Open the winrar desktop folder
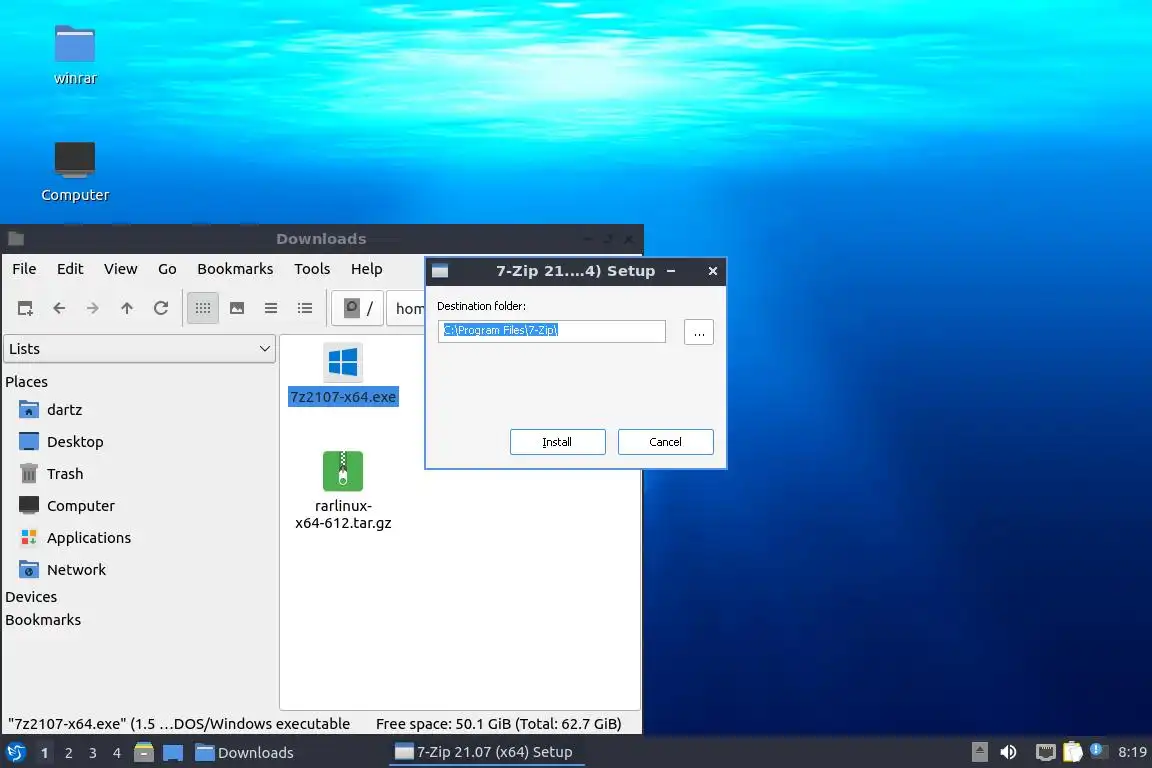Screen dimensions: 1152x768 point(75,55)
